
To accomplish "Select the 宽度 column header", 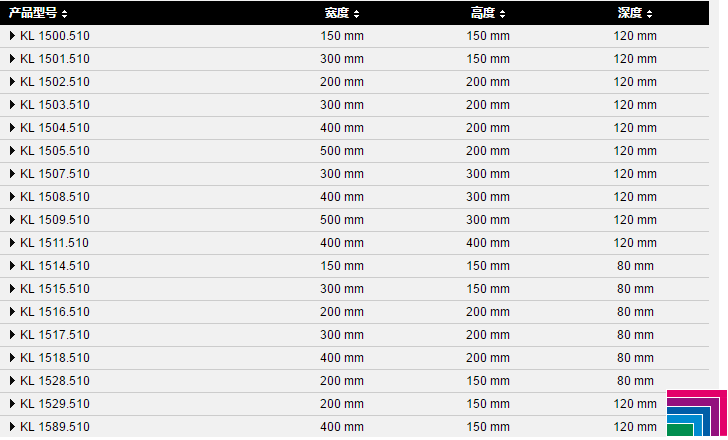I will click(x=337, y=13).
